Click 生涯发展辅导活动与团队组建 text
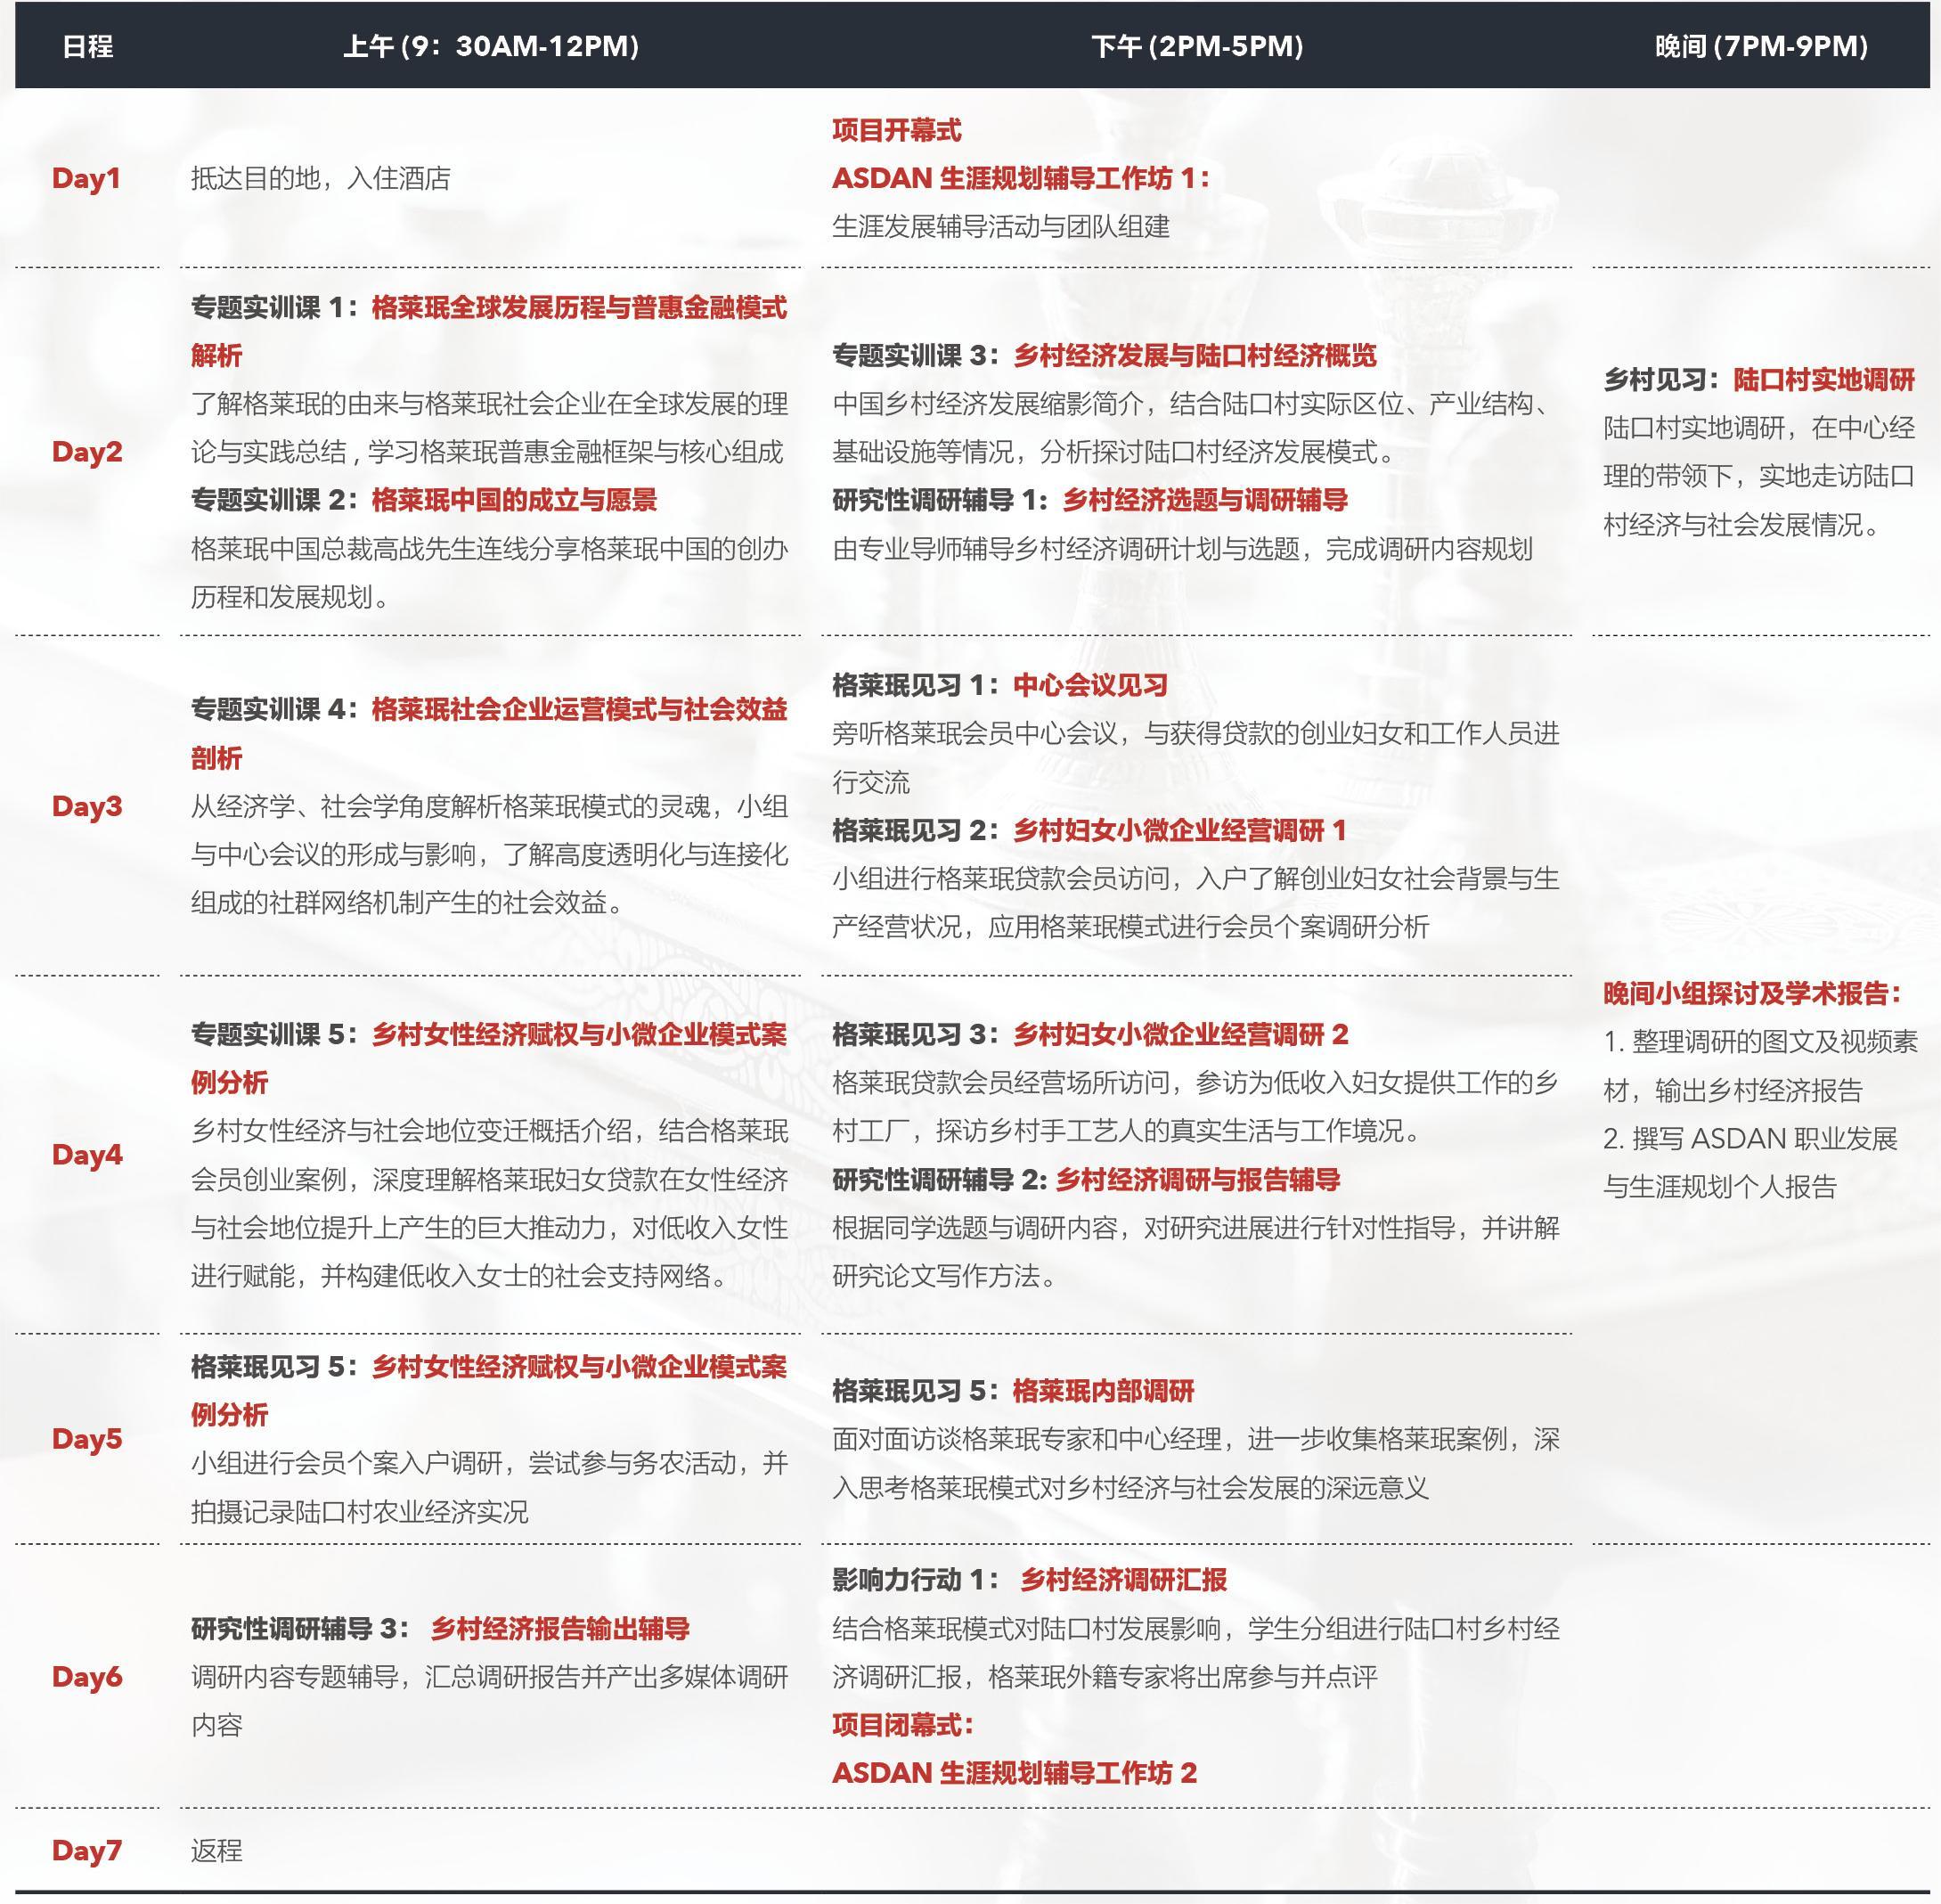1941x1904 pixels. (1001, 226)
